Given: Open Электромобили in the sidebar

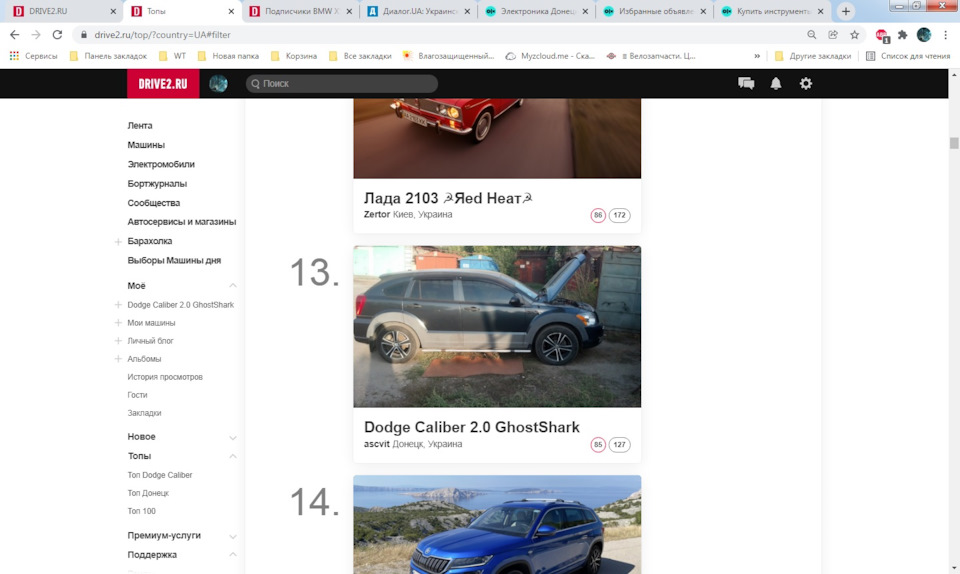Looking at the screenshot, I should pos(161,164).
